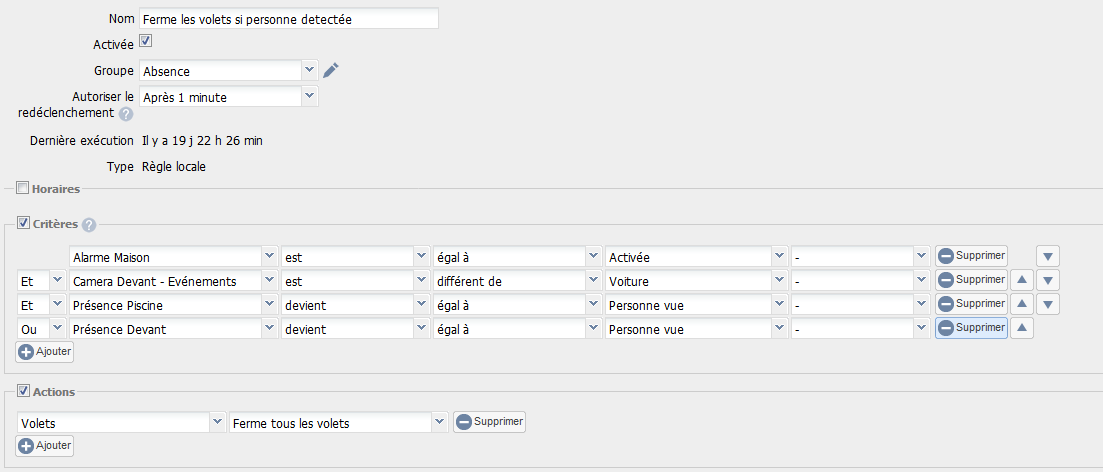Move Camera Devant criterion up
Image resolution: width=1103 pixels, height=472 pixels.
(x=1022, y=281)
